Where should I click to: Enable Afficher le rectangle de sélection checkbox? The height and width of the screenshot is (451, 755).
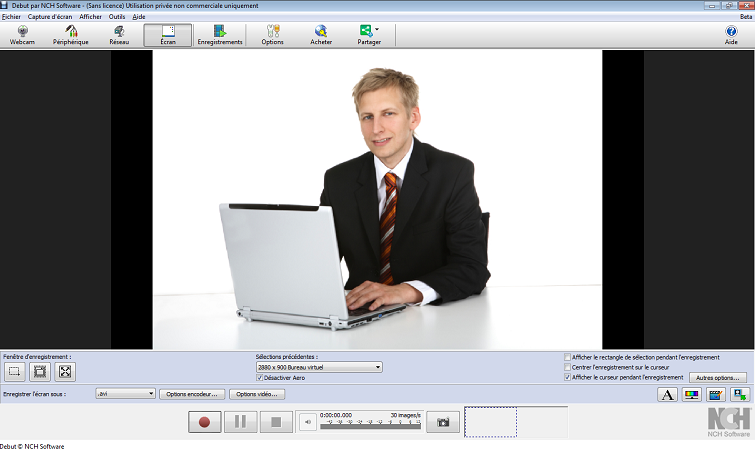pyautogui.click(x=567, y=357)
